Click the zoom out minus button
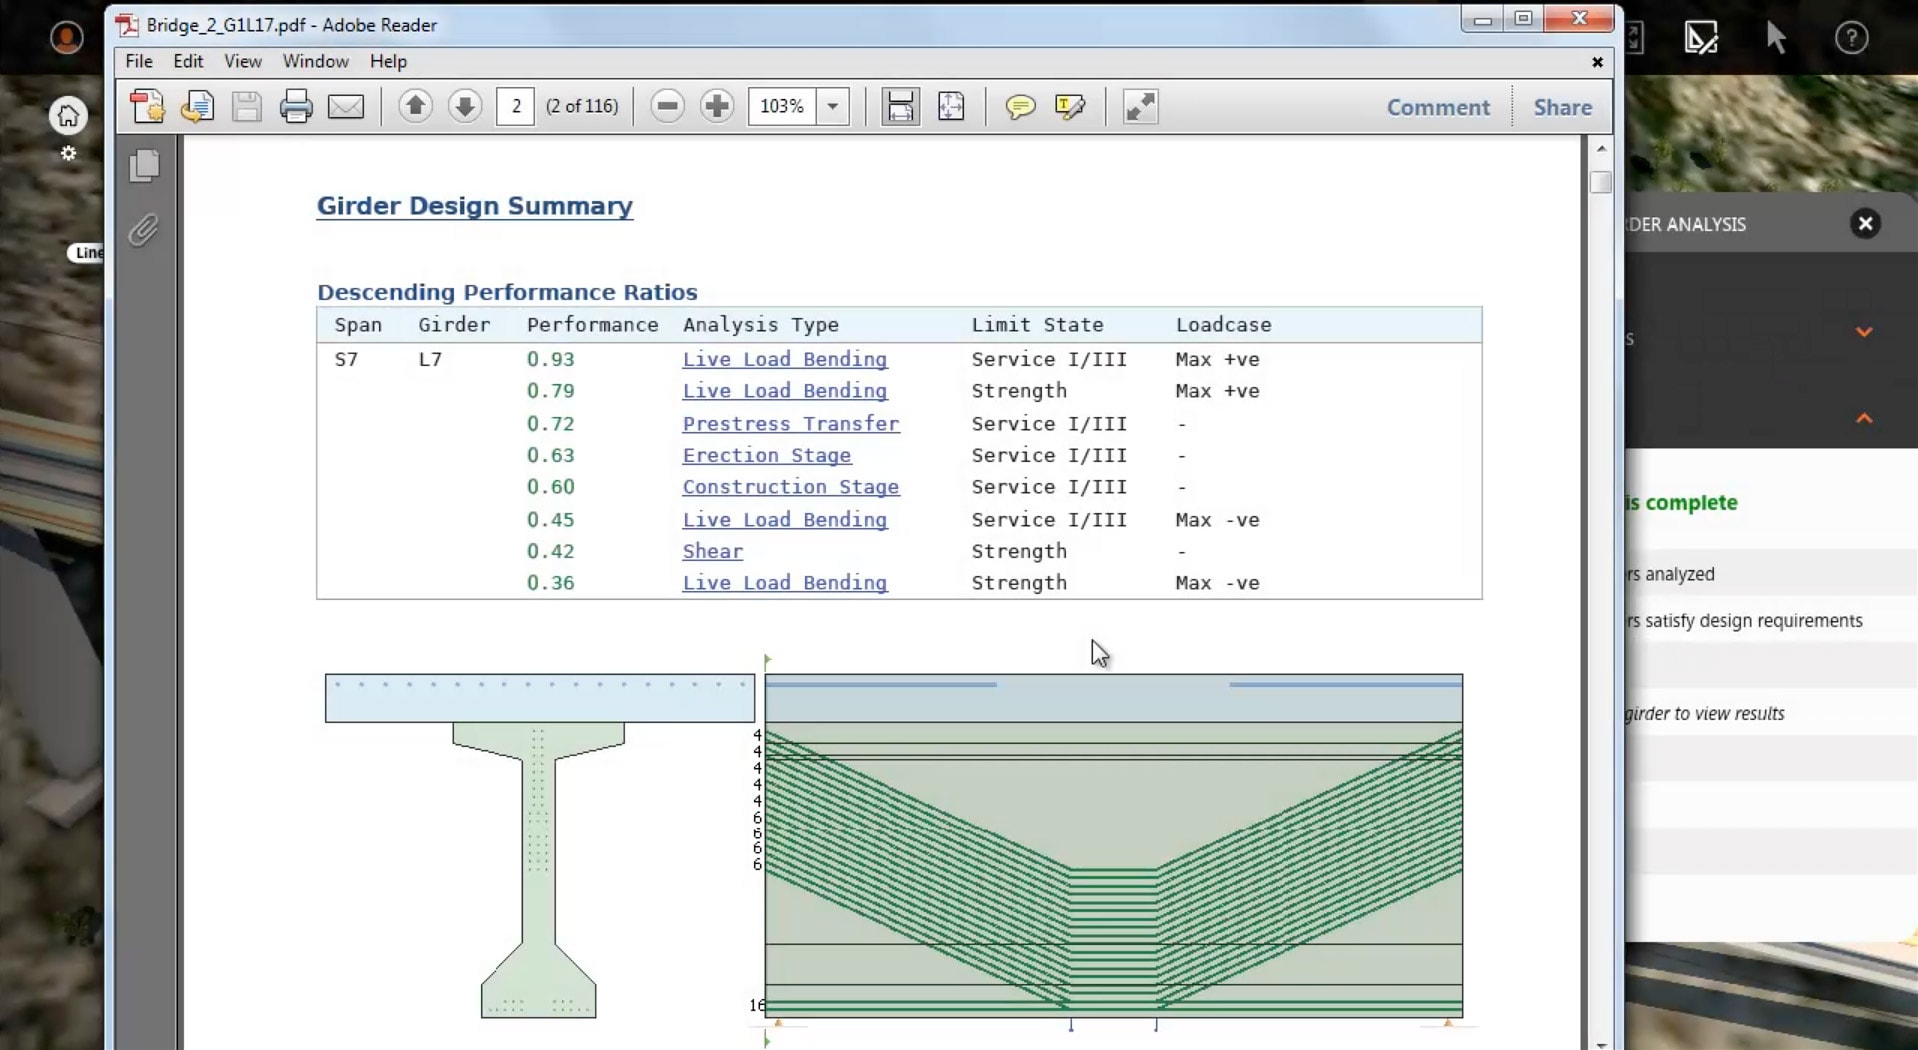The image size is (1918, 1050). [x=667, y=106]
